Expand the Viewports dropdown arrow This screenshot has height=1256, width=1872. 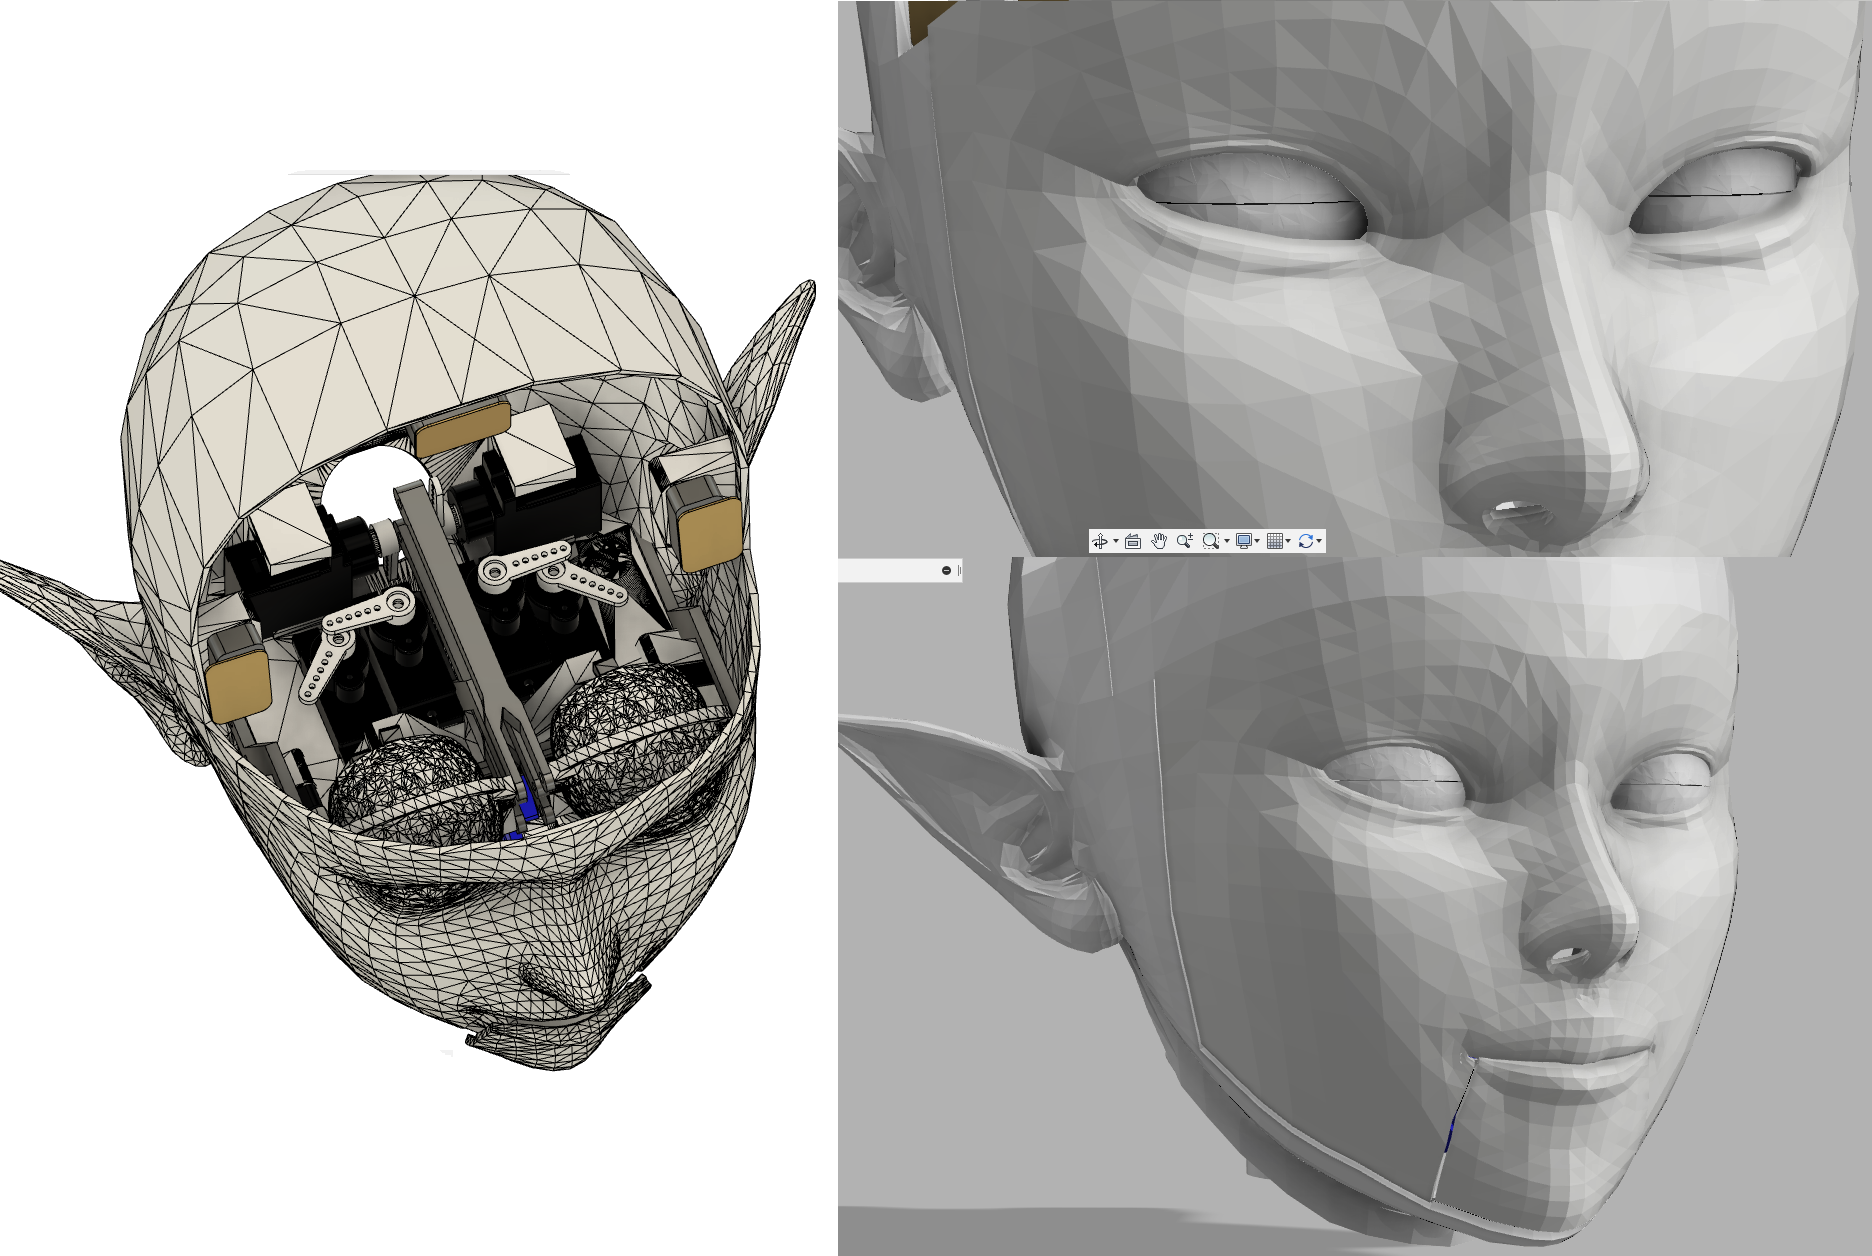pos(1319,541)
